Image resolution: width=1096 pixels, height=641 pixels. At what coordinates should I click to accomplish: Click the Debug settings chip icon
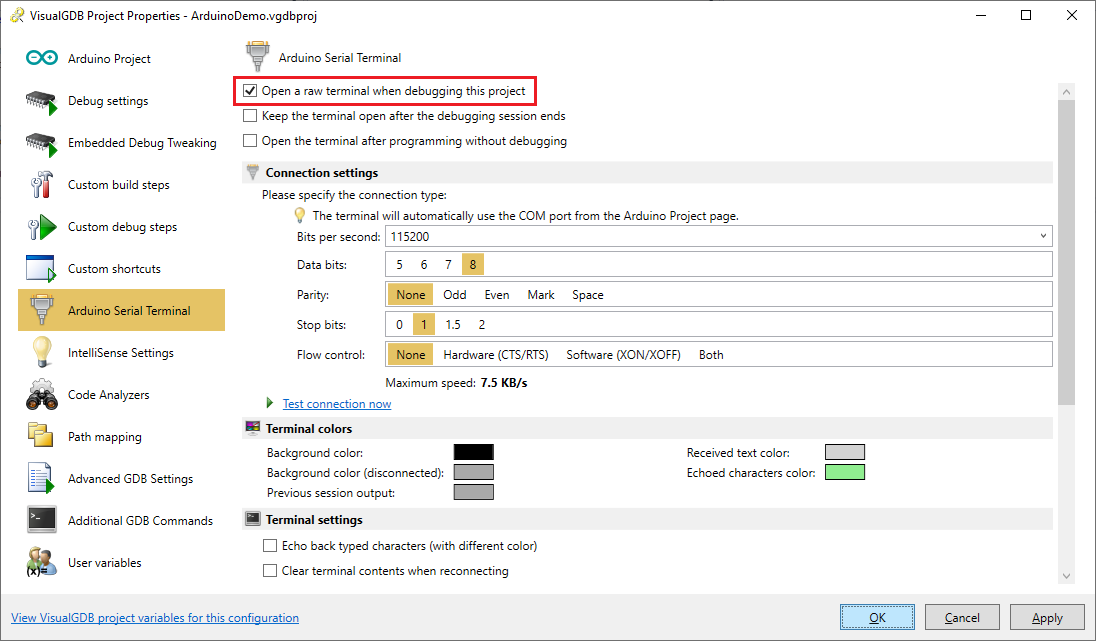(41, 102)
